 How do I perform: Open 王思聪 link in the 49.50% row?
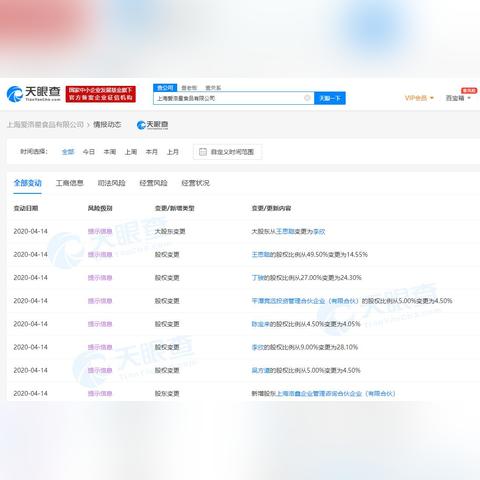click(261, 255)
